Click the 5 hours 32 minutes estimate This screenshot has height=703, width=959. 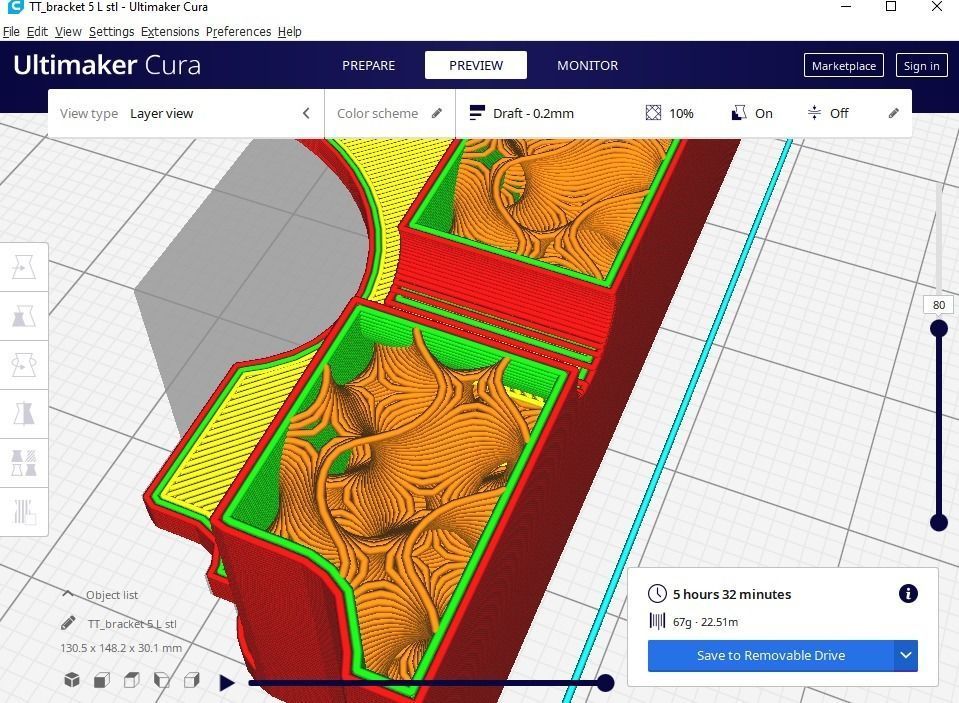coord(732,594)
